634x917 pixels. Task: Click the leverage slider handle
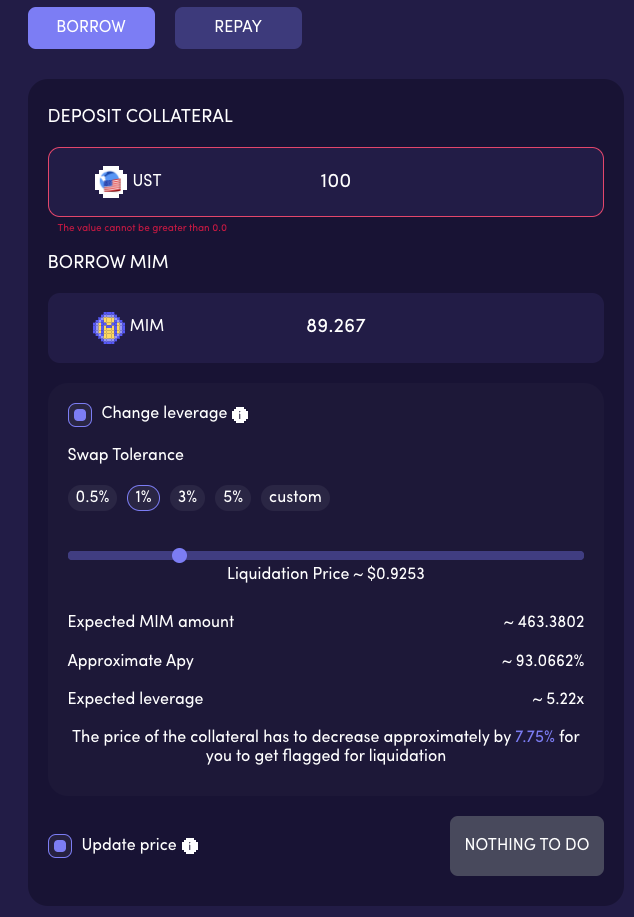(179, 555)
